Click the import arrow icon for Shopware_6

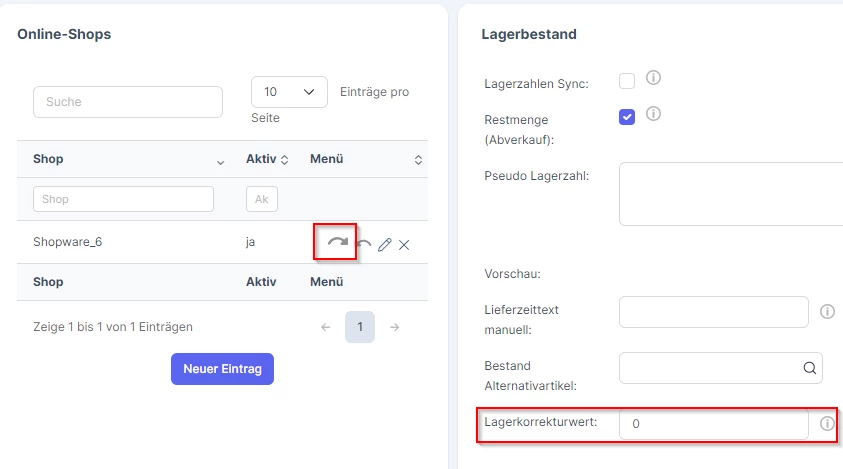click(x=364, y=244)
